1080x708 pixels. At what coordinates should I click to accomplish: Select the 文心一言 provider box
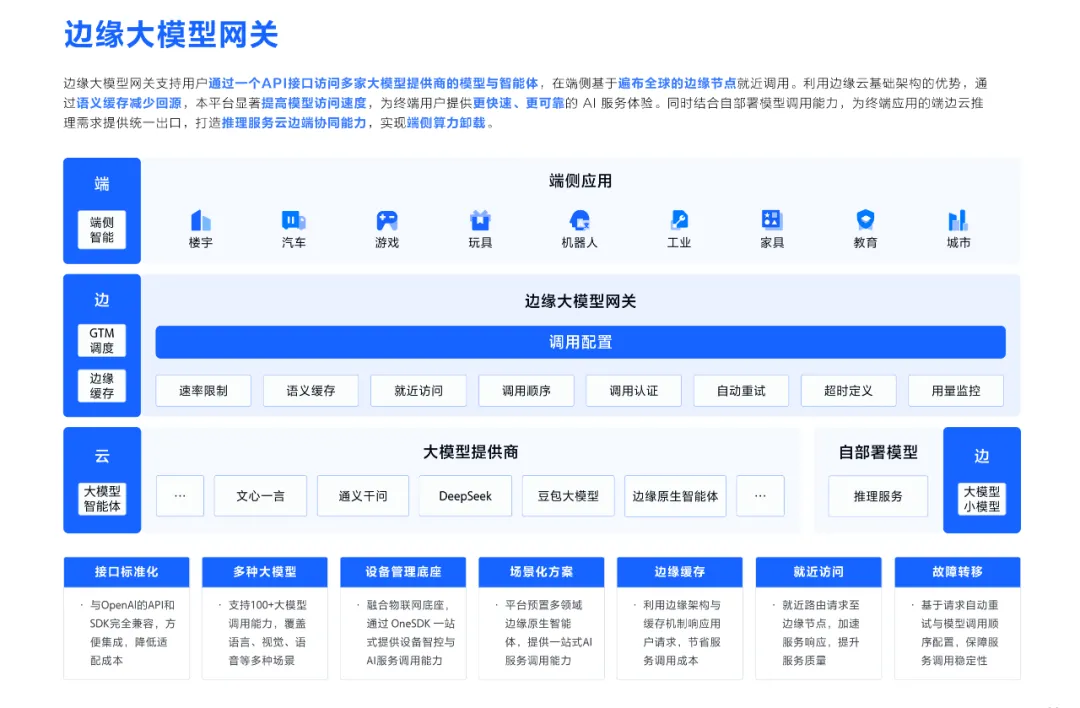(260, 496)
